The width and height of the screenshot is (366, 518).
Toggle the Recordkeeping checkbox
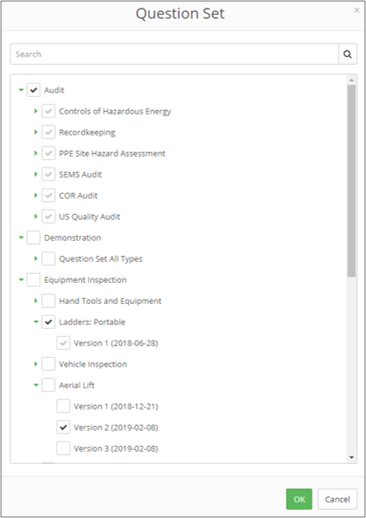pos(48,132)
